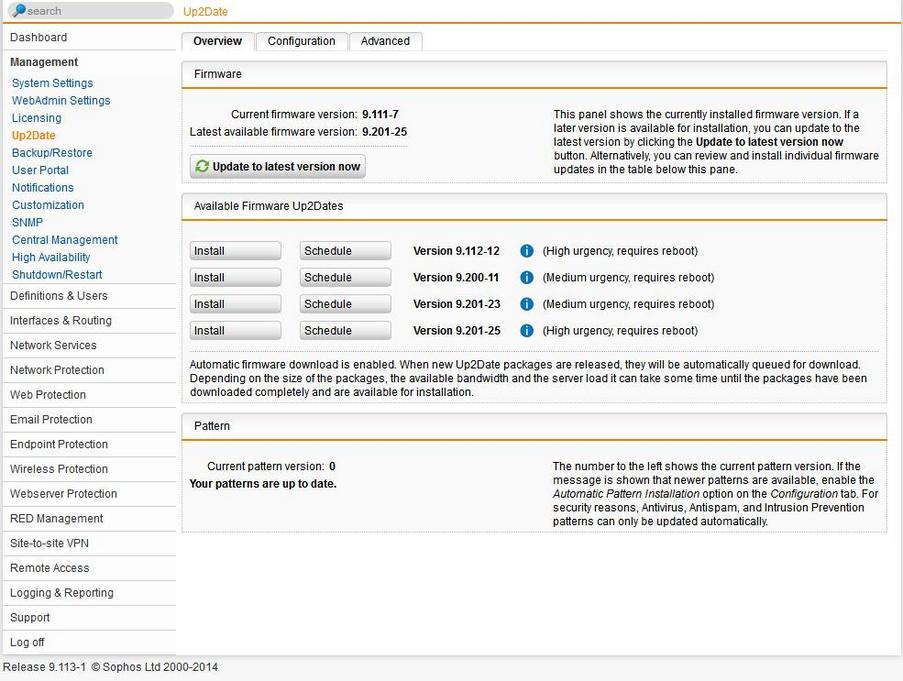903x681 pixels.
Task: Install firmware Version 9.112-12
Action: (235, 251)
